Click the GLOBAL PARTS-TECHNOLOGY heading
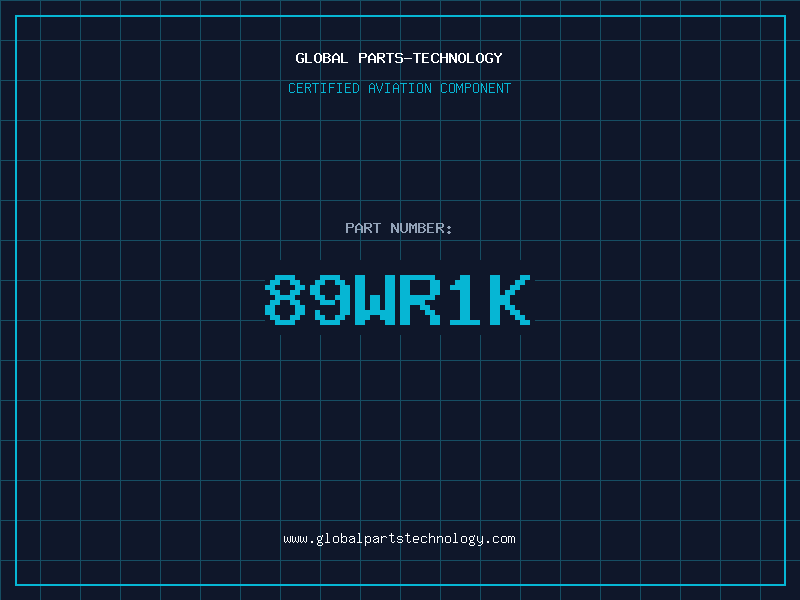The image size is (800, 600). pyautogui.click(x=399, y=58)
